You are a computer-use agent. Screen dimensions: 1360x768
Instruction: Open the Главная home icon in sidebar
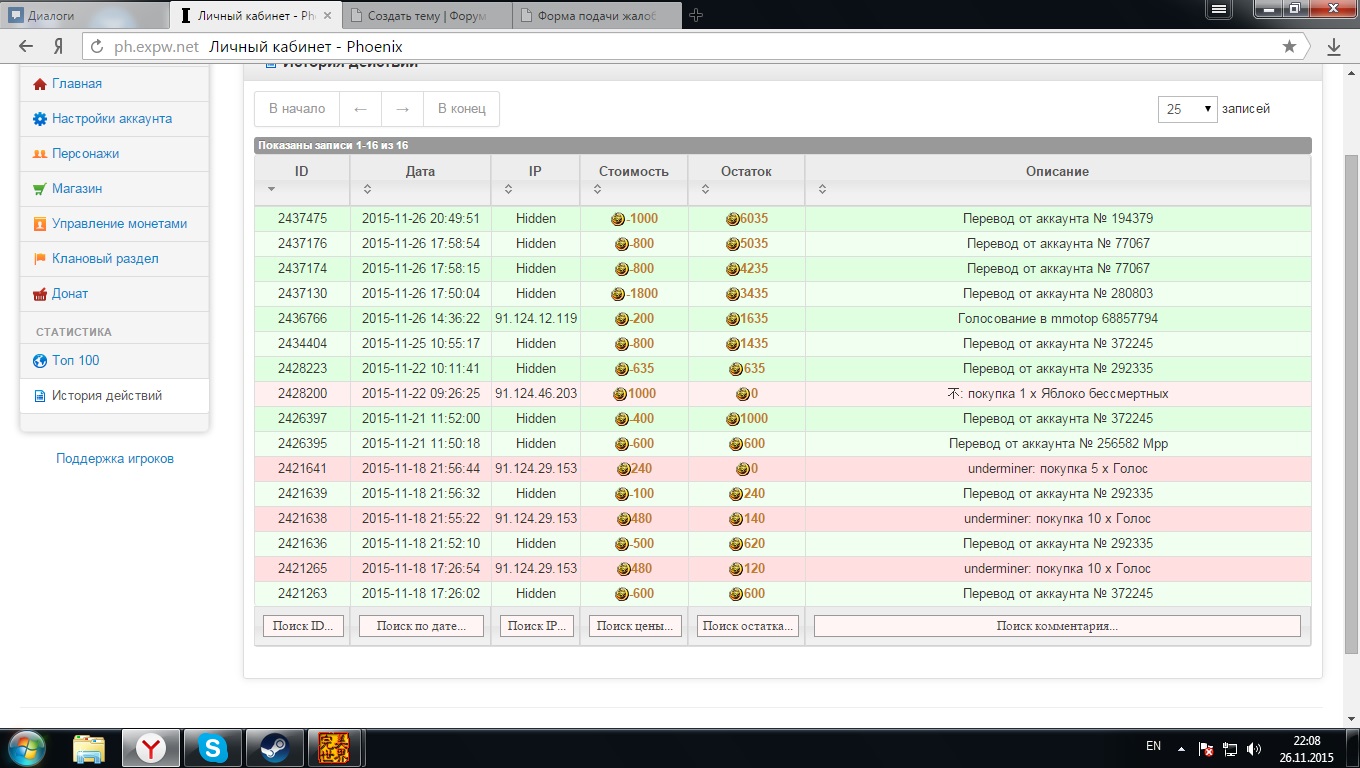point(40,84)
